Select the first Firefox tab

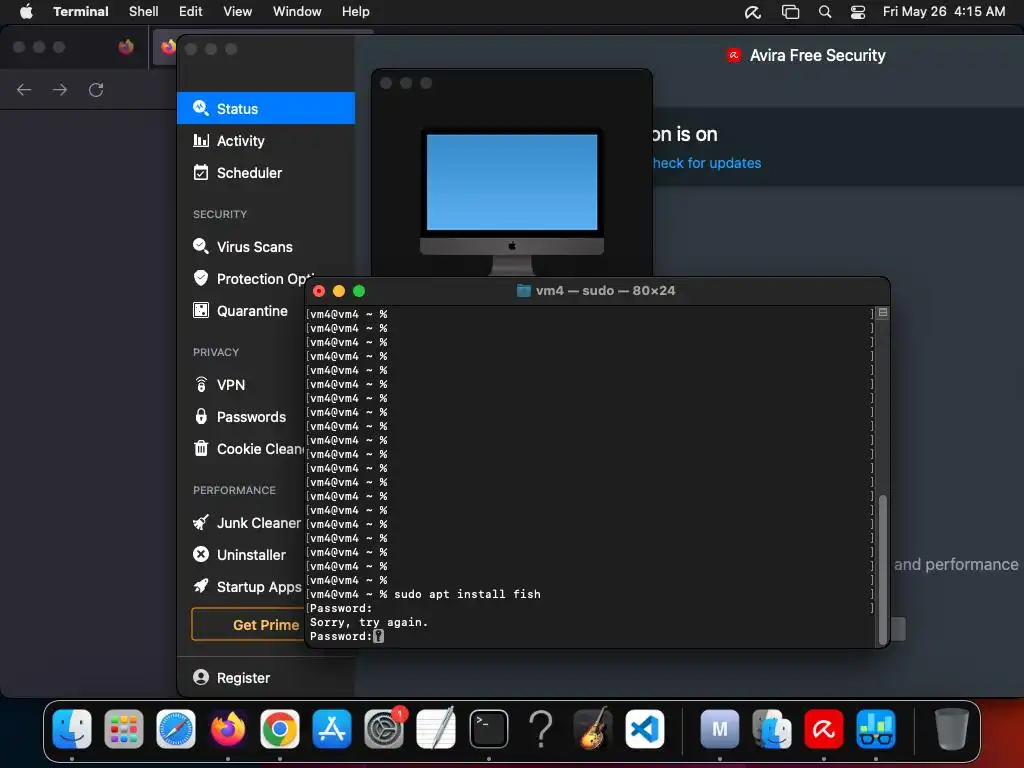pyautogui.click(x=126, y=47)
